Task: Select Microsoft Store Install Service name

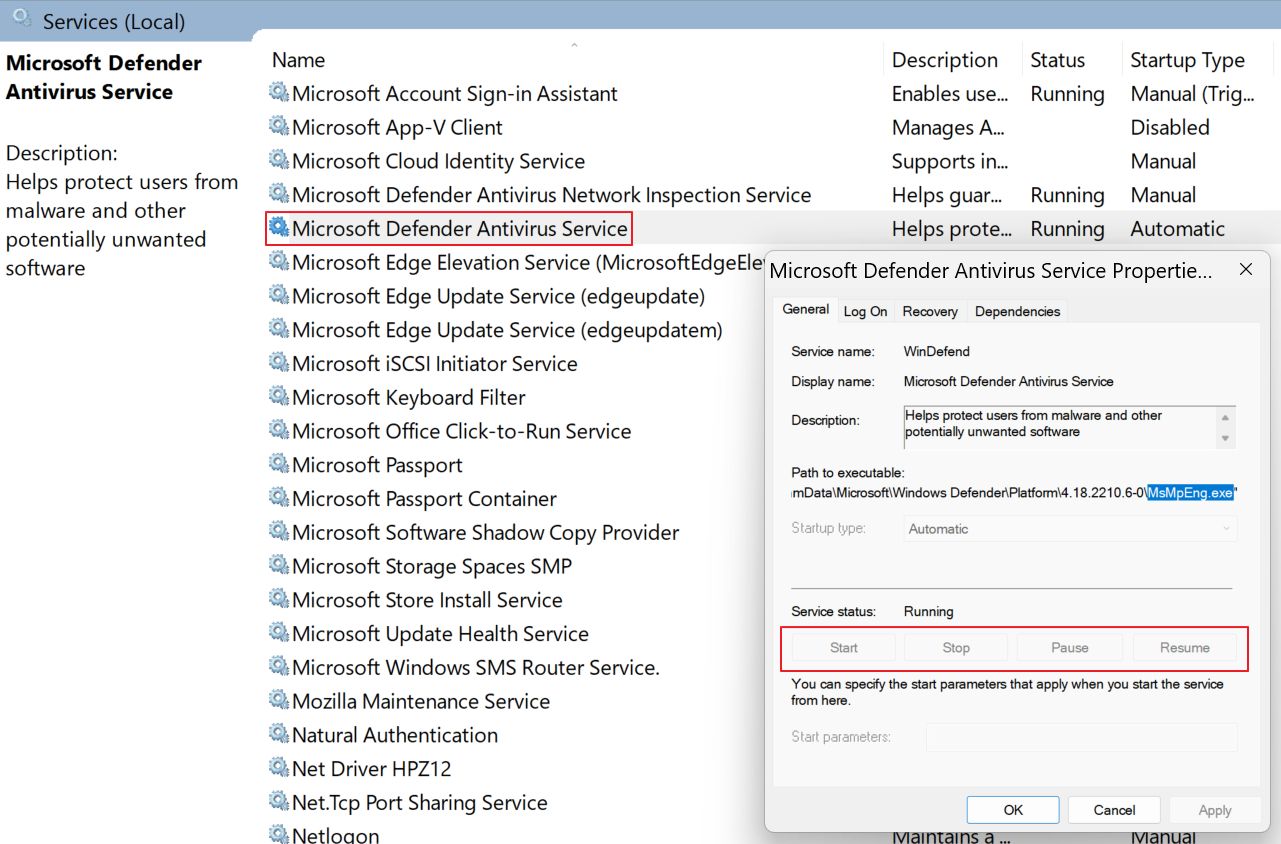Action: pos(427,600)
